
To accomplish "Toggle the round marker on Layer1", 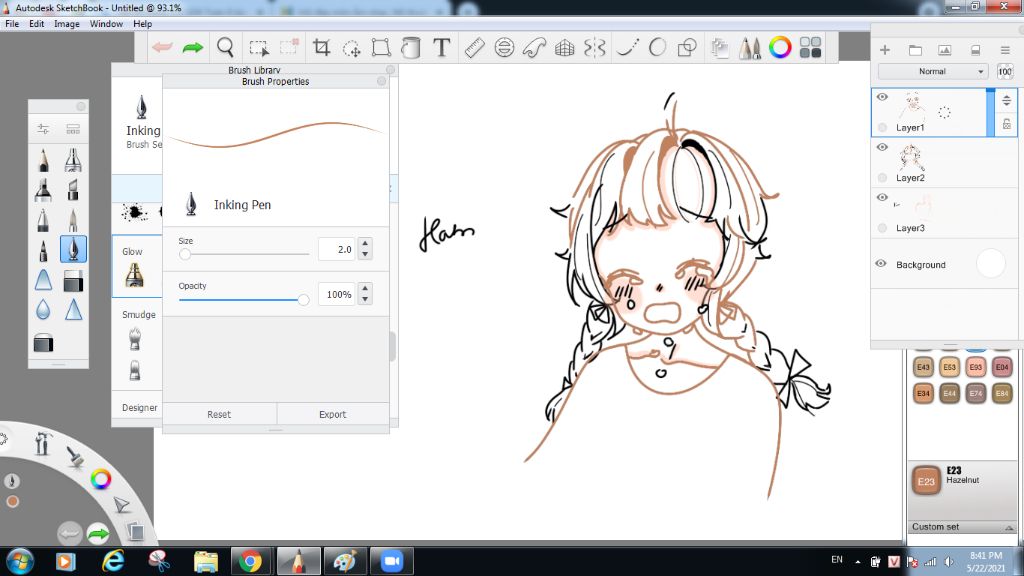I will click(x=882, y=127).
